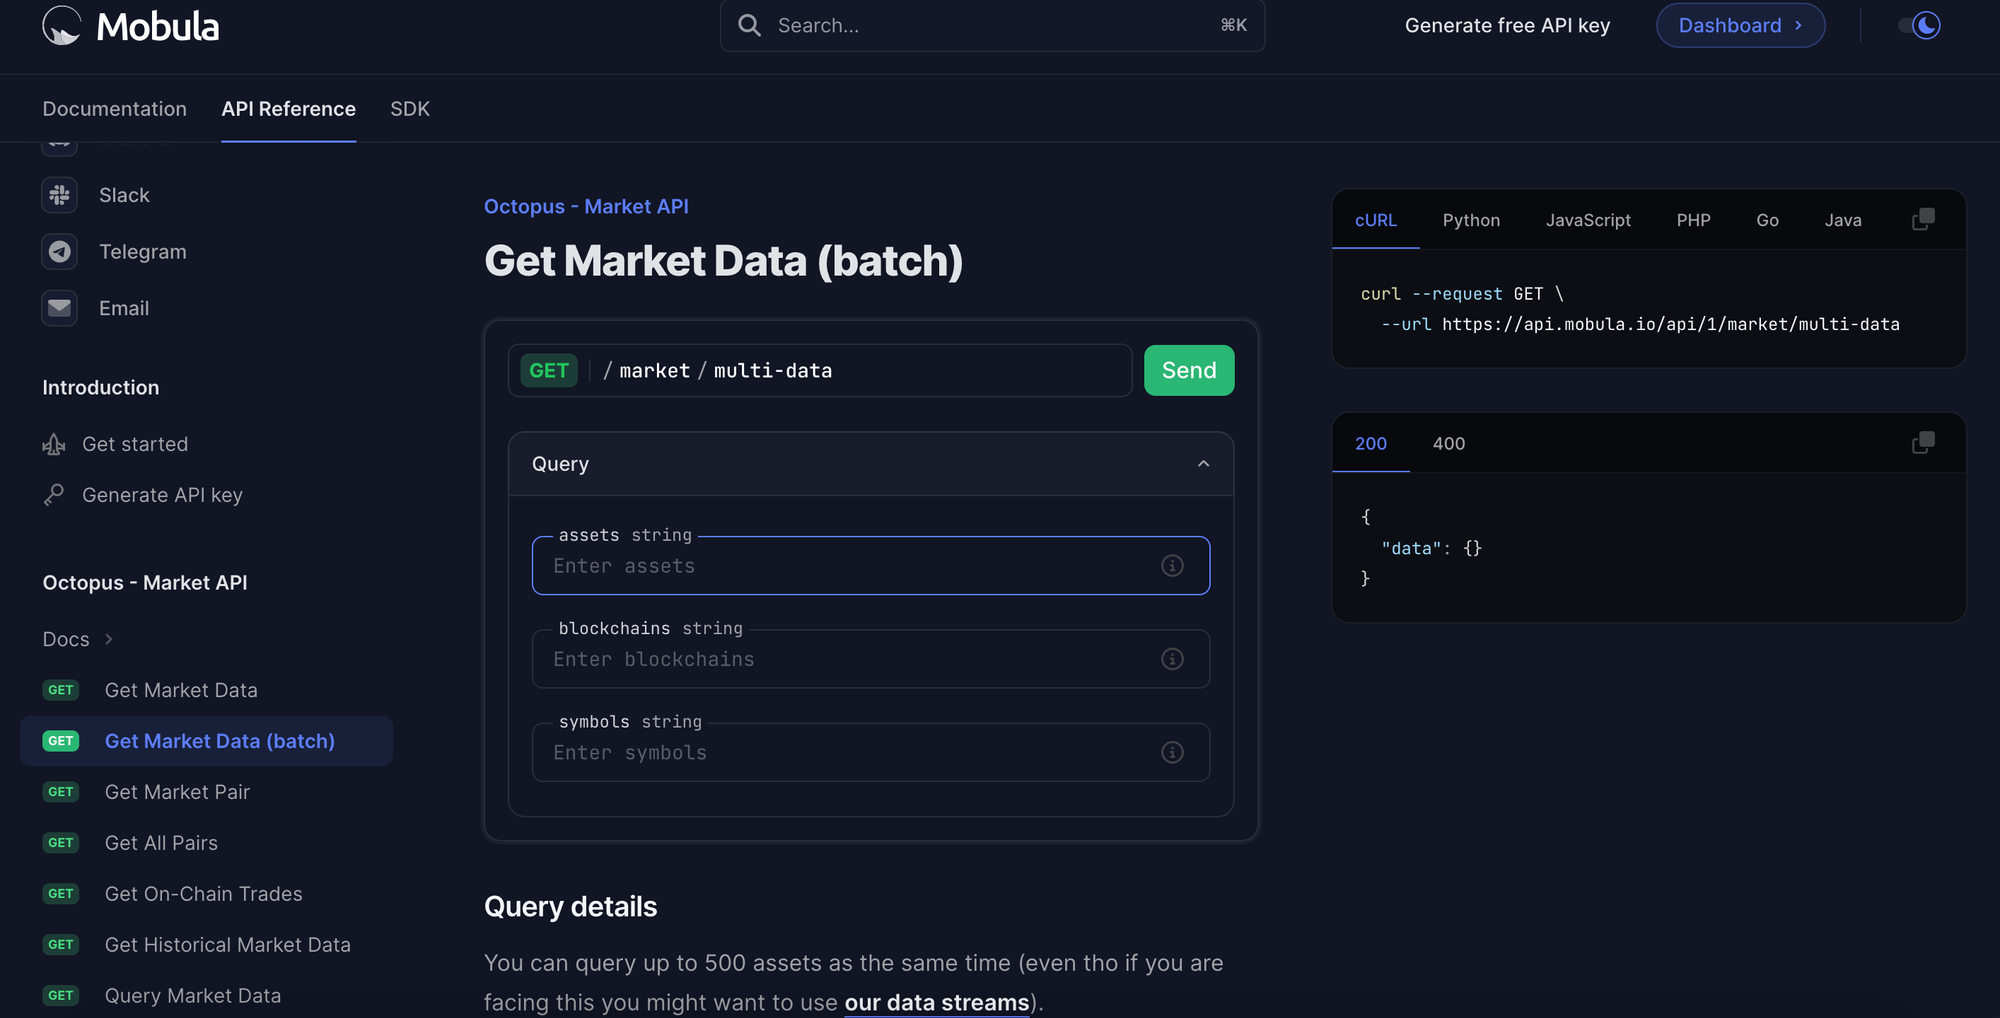Click the Query details heading
2000x1018 pixels.
(571, 906)
